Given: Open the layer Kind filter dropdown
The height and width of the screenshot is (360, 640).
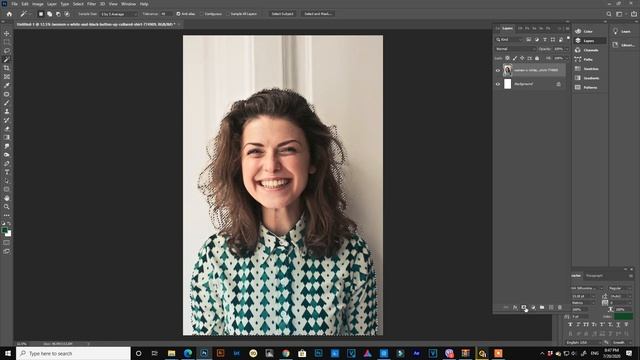Looking at the screenshot, I should pos(509,40).
